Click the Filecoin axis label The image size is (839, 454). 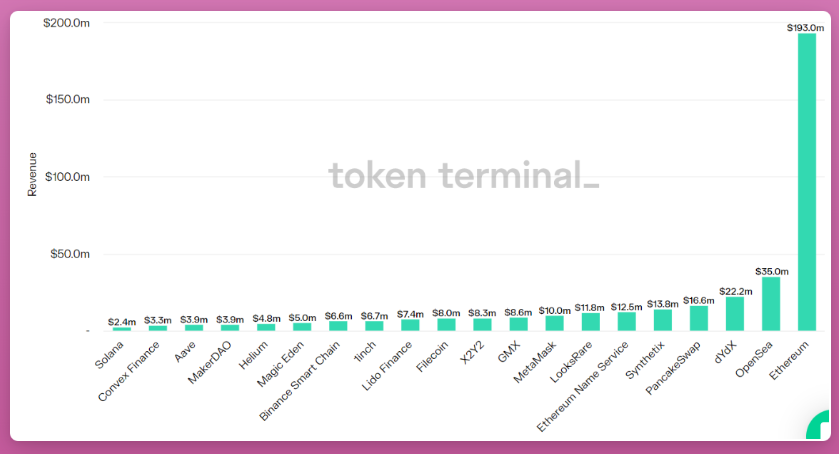(x=432, y=357)
